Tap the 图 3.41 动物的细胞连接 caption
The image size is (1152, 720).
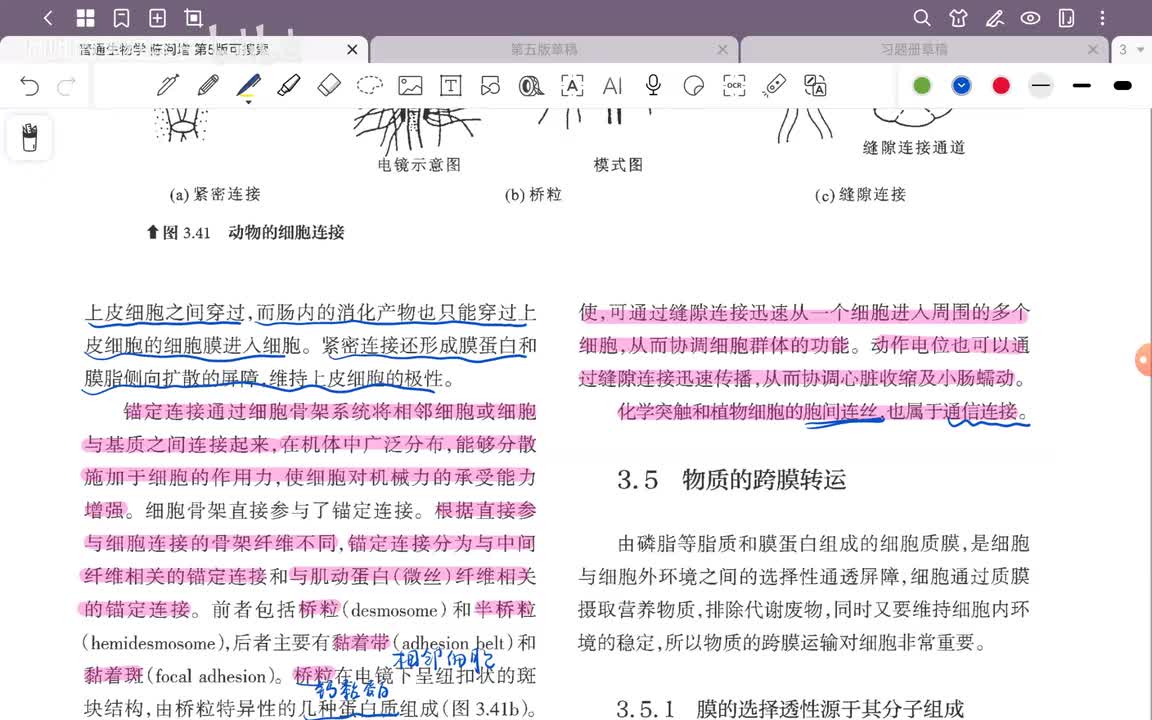pyautogui.click(x=245, y=232)
